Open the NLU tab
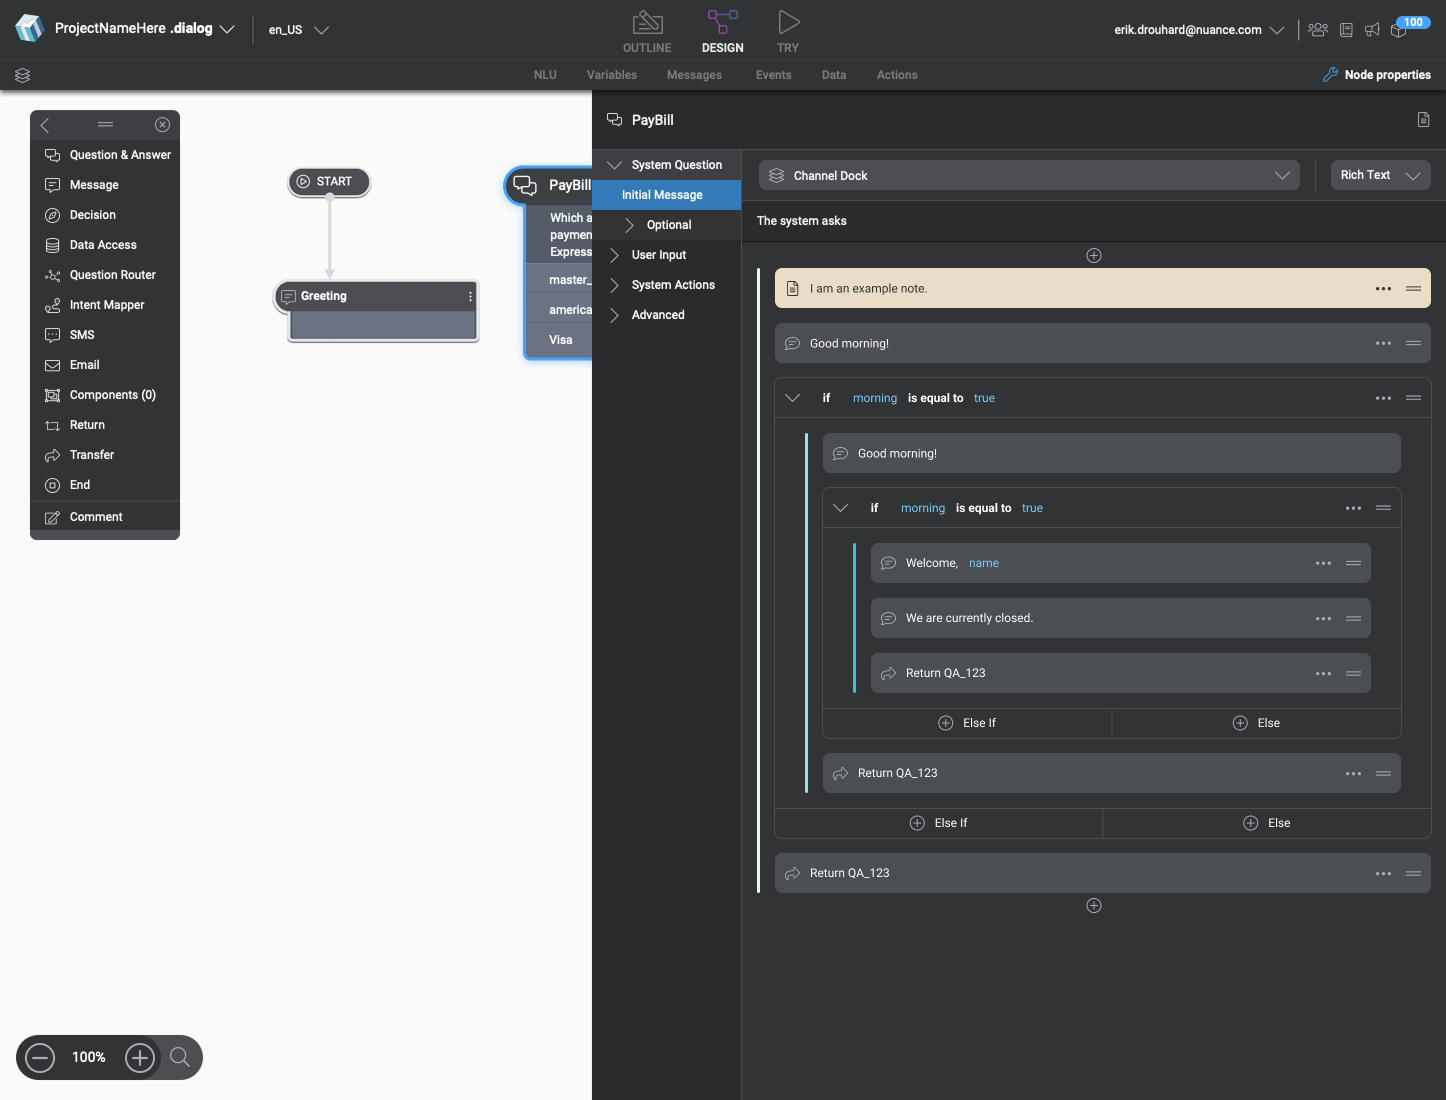This screenshot has height=1100, width=1446. [x=545, y=75]
